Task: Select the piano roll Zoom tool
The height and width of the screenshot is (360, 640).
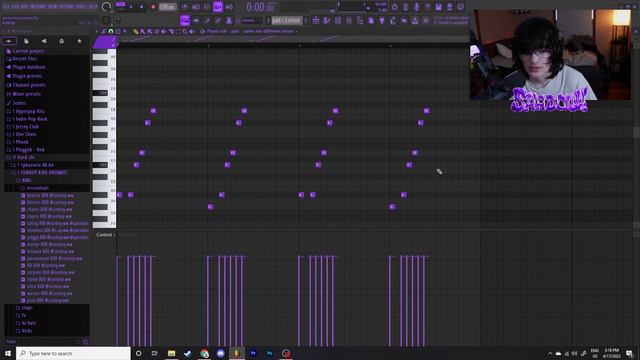Action: point(185,31)
